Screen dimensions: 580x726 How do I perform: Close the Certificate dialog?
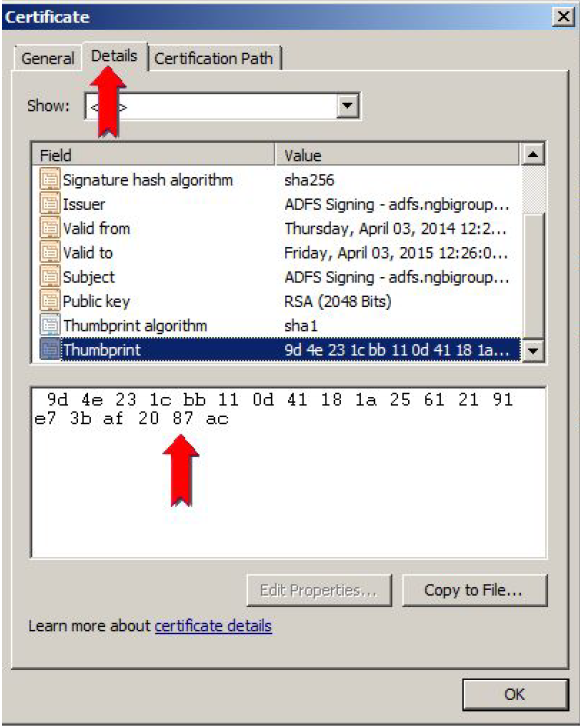point(563,17)
